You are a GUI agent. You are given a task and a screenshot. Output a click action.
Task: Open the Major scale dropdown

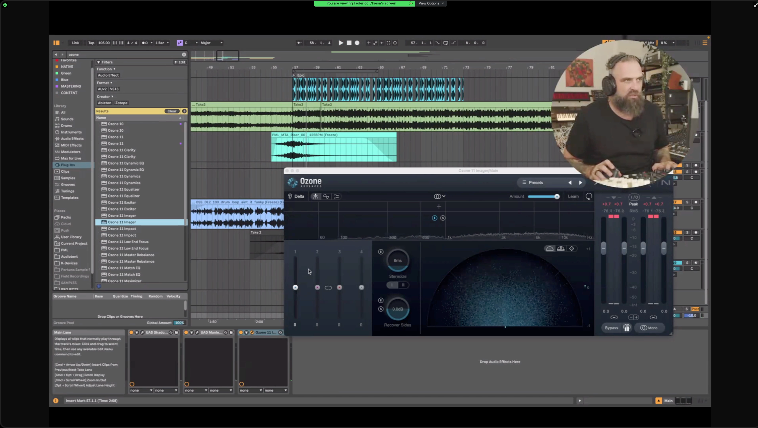pos(211,43)
